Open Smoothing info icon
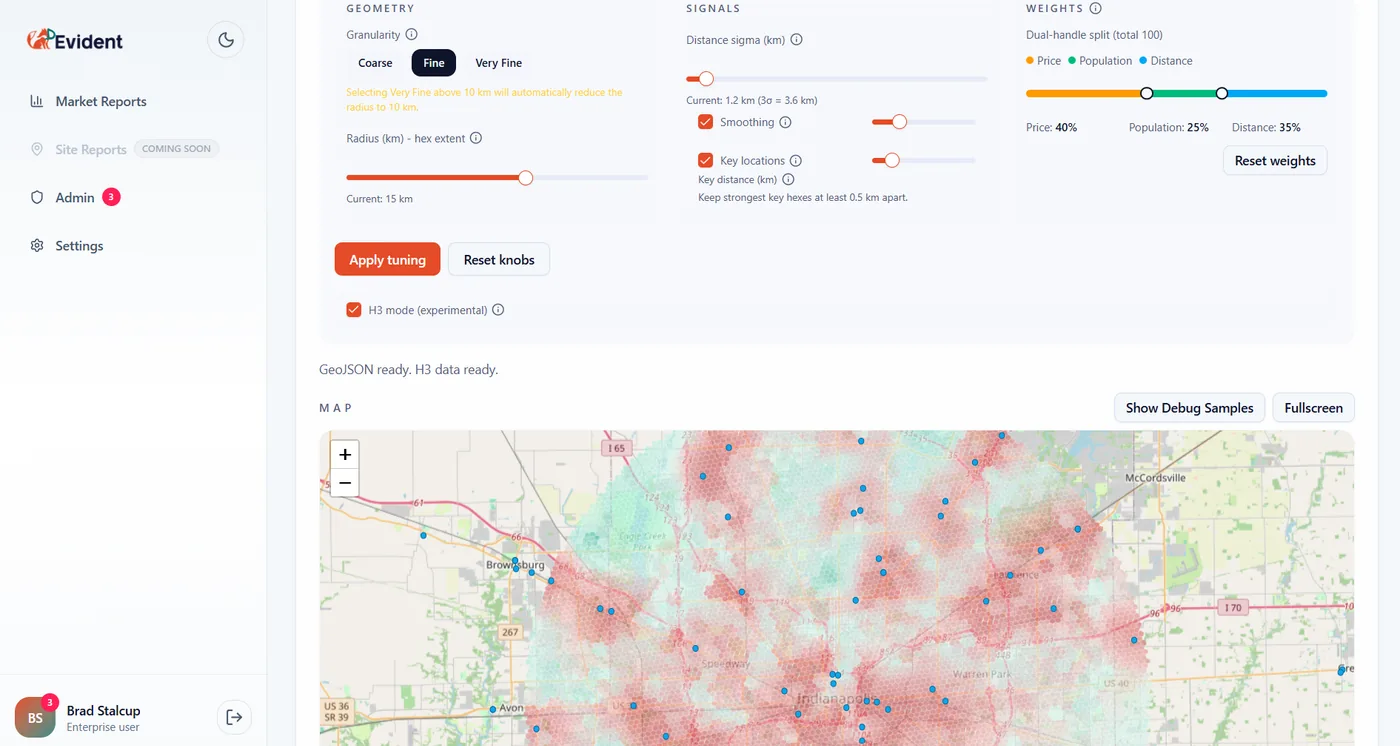This screenshot has width=1400, height=746. (785, 122)
